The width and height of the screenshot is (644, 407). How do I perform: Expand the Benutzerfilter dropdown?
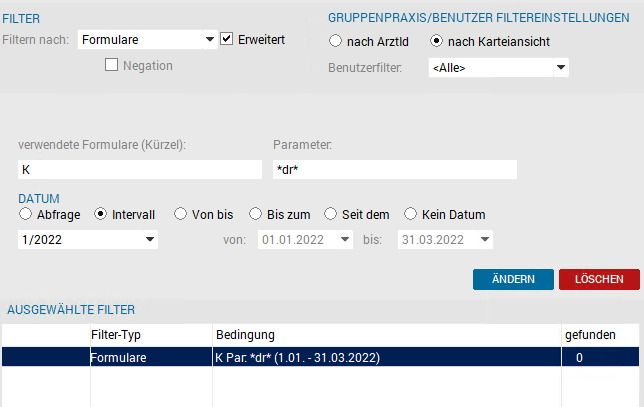pos(561,67)
